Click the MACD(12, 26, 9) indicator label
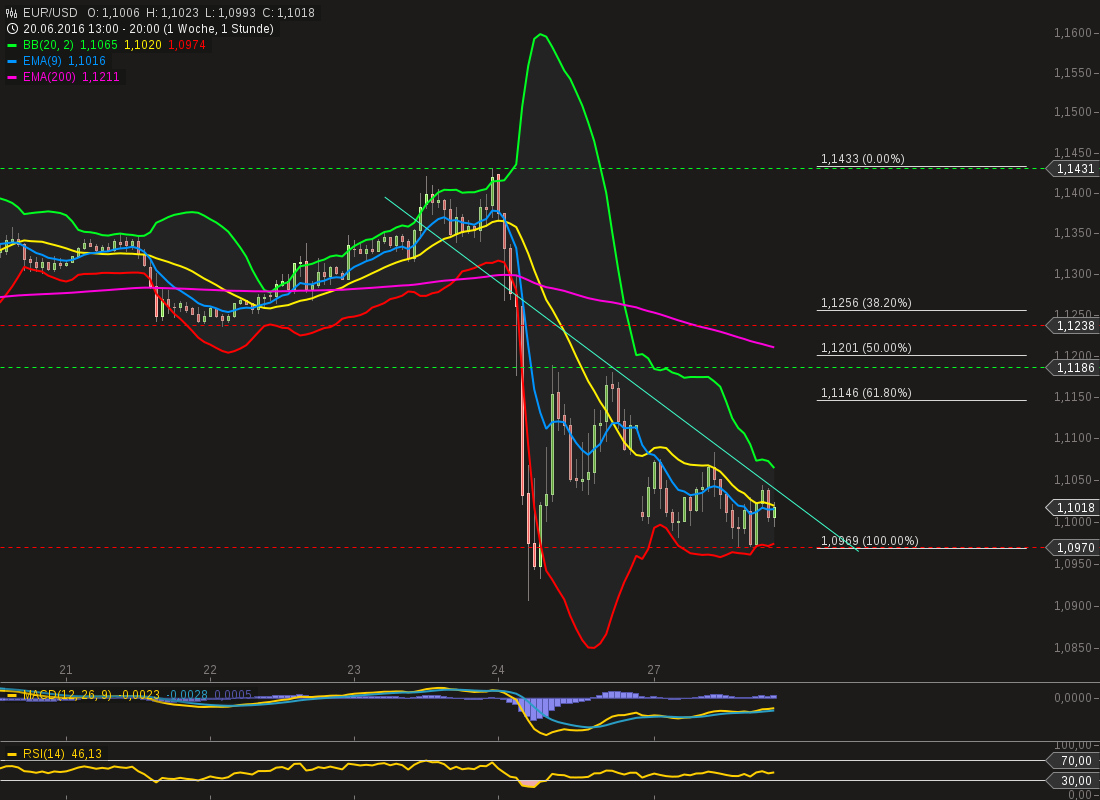 (67, 695)
